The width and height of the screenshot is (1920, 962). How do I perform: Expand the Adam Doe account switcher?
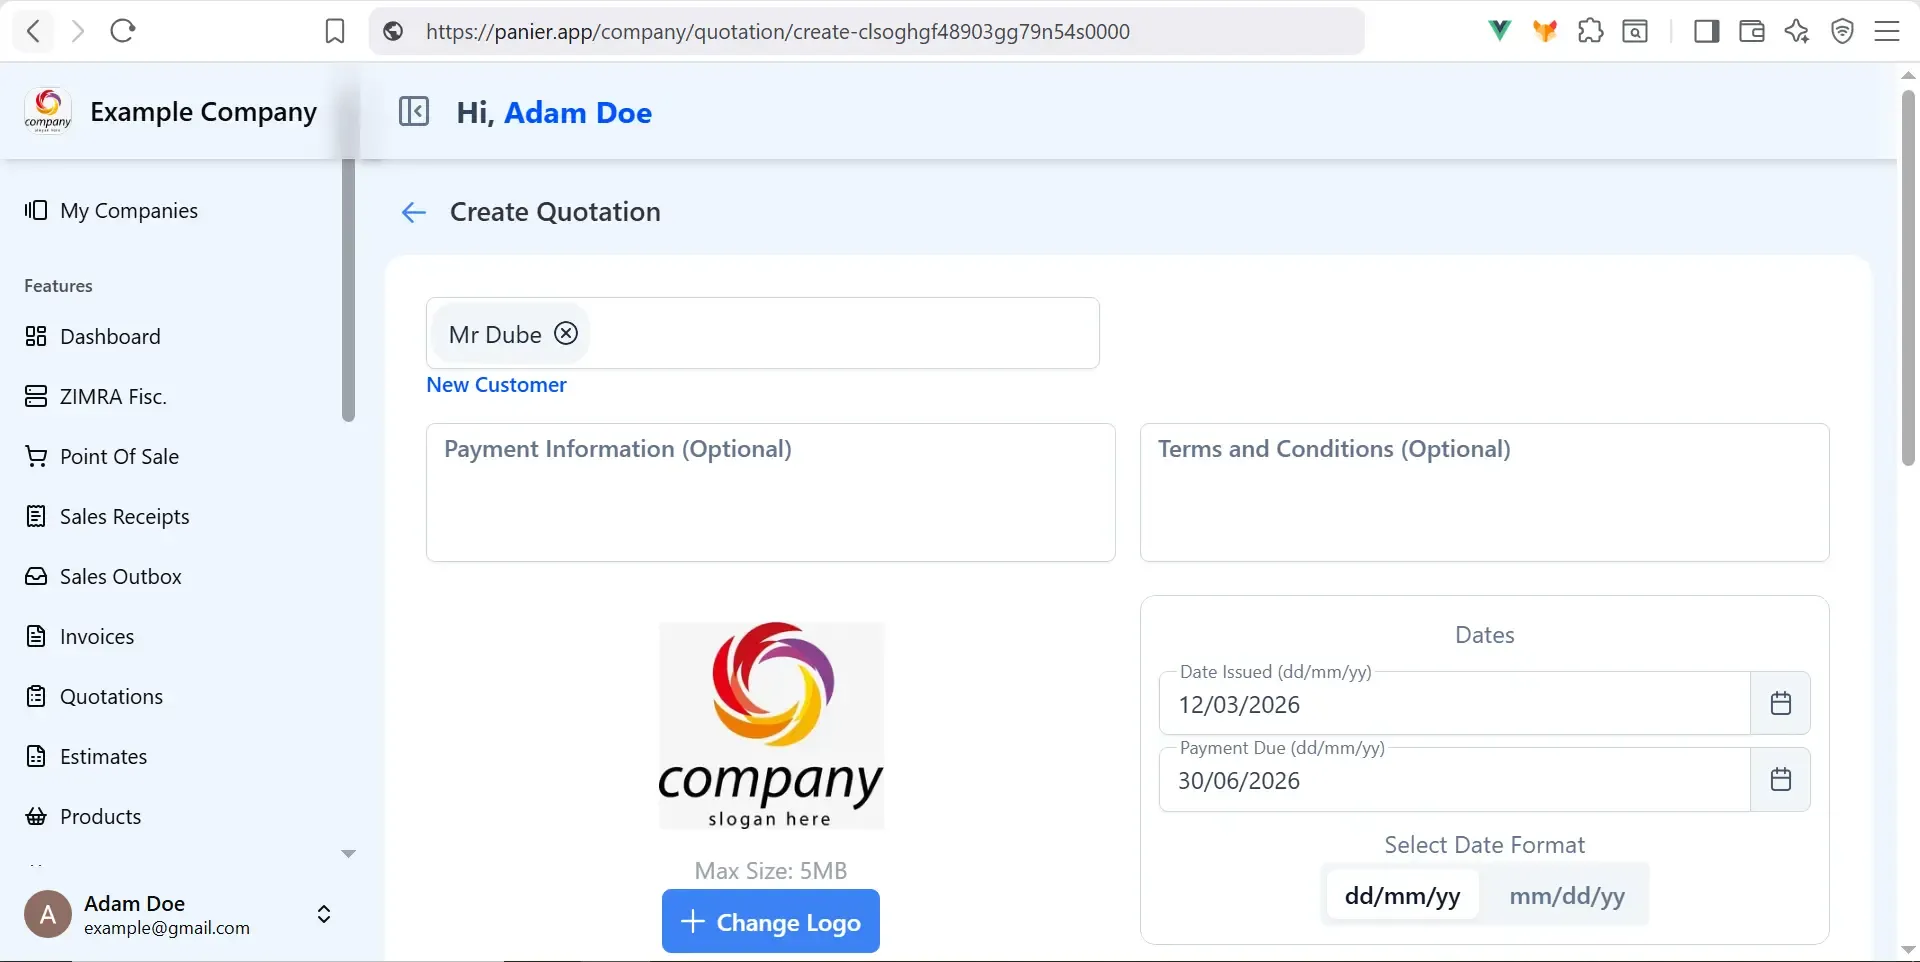[324, 914]
